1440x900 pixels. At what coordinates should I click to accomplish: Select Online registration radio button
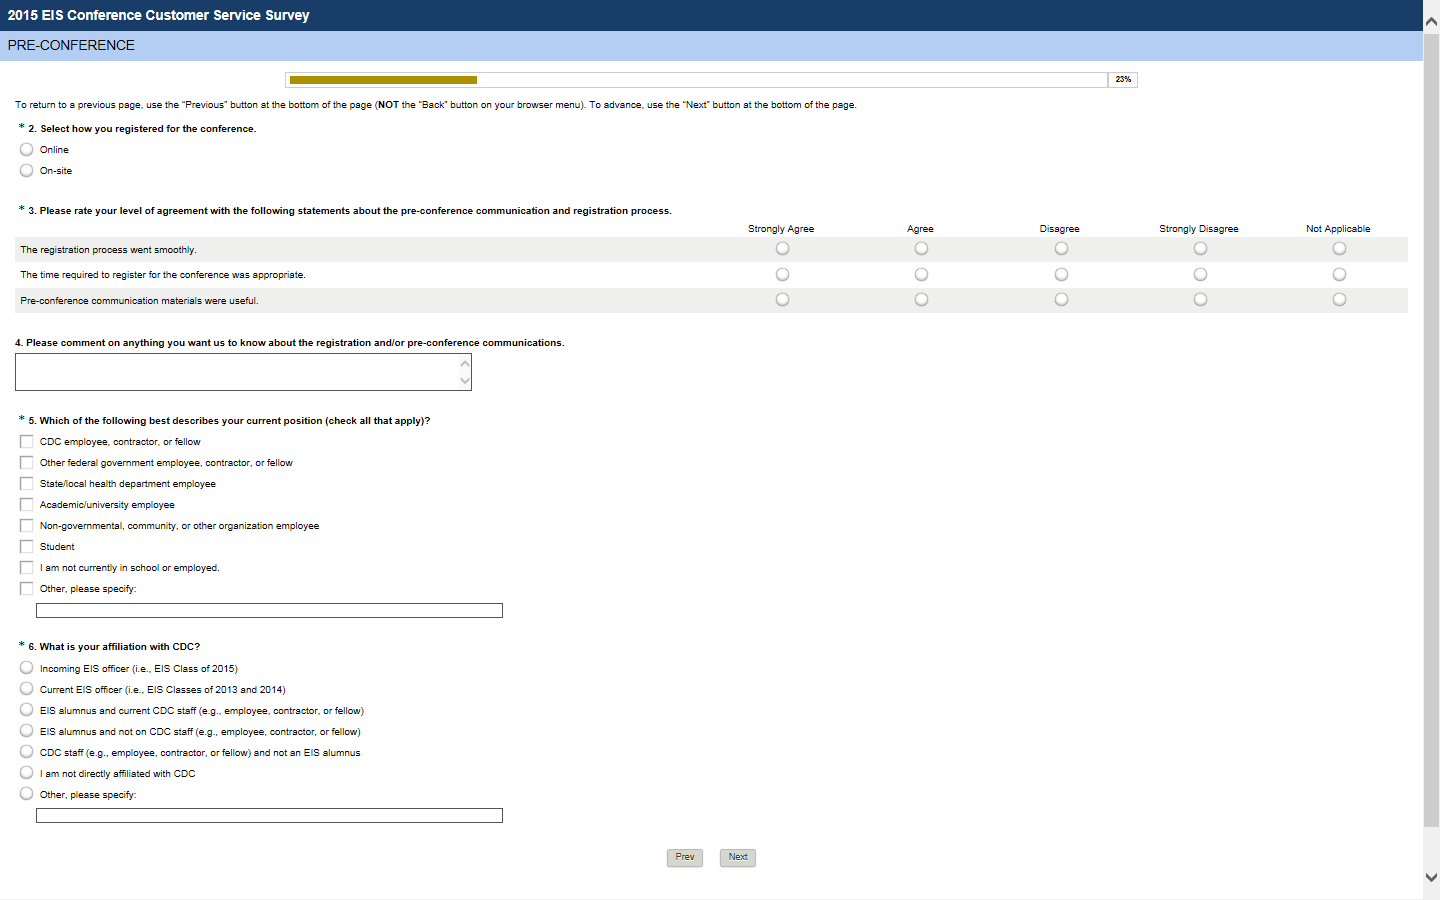[x=27, y=149]
